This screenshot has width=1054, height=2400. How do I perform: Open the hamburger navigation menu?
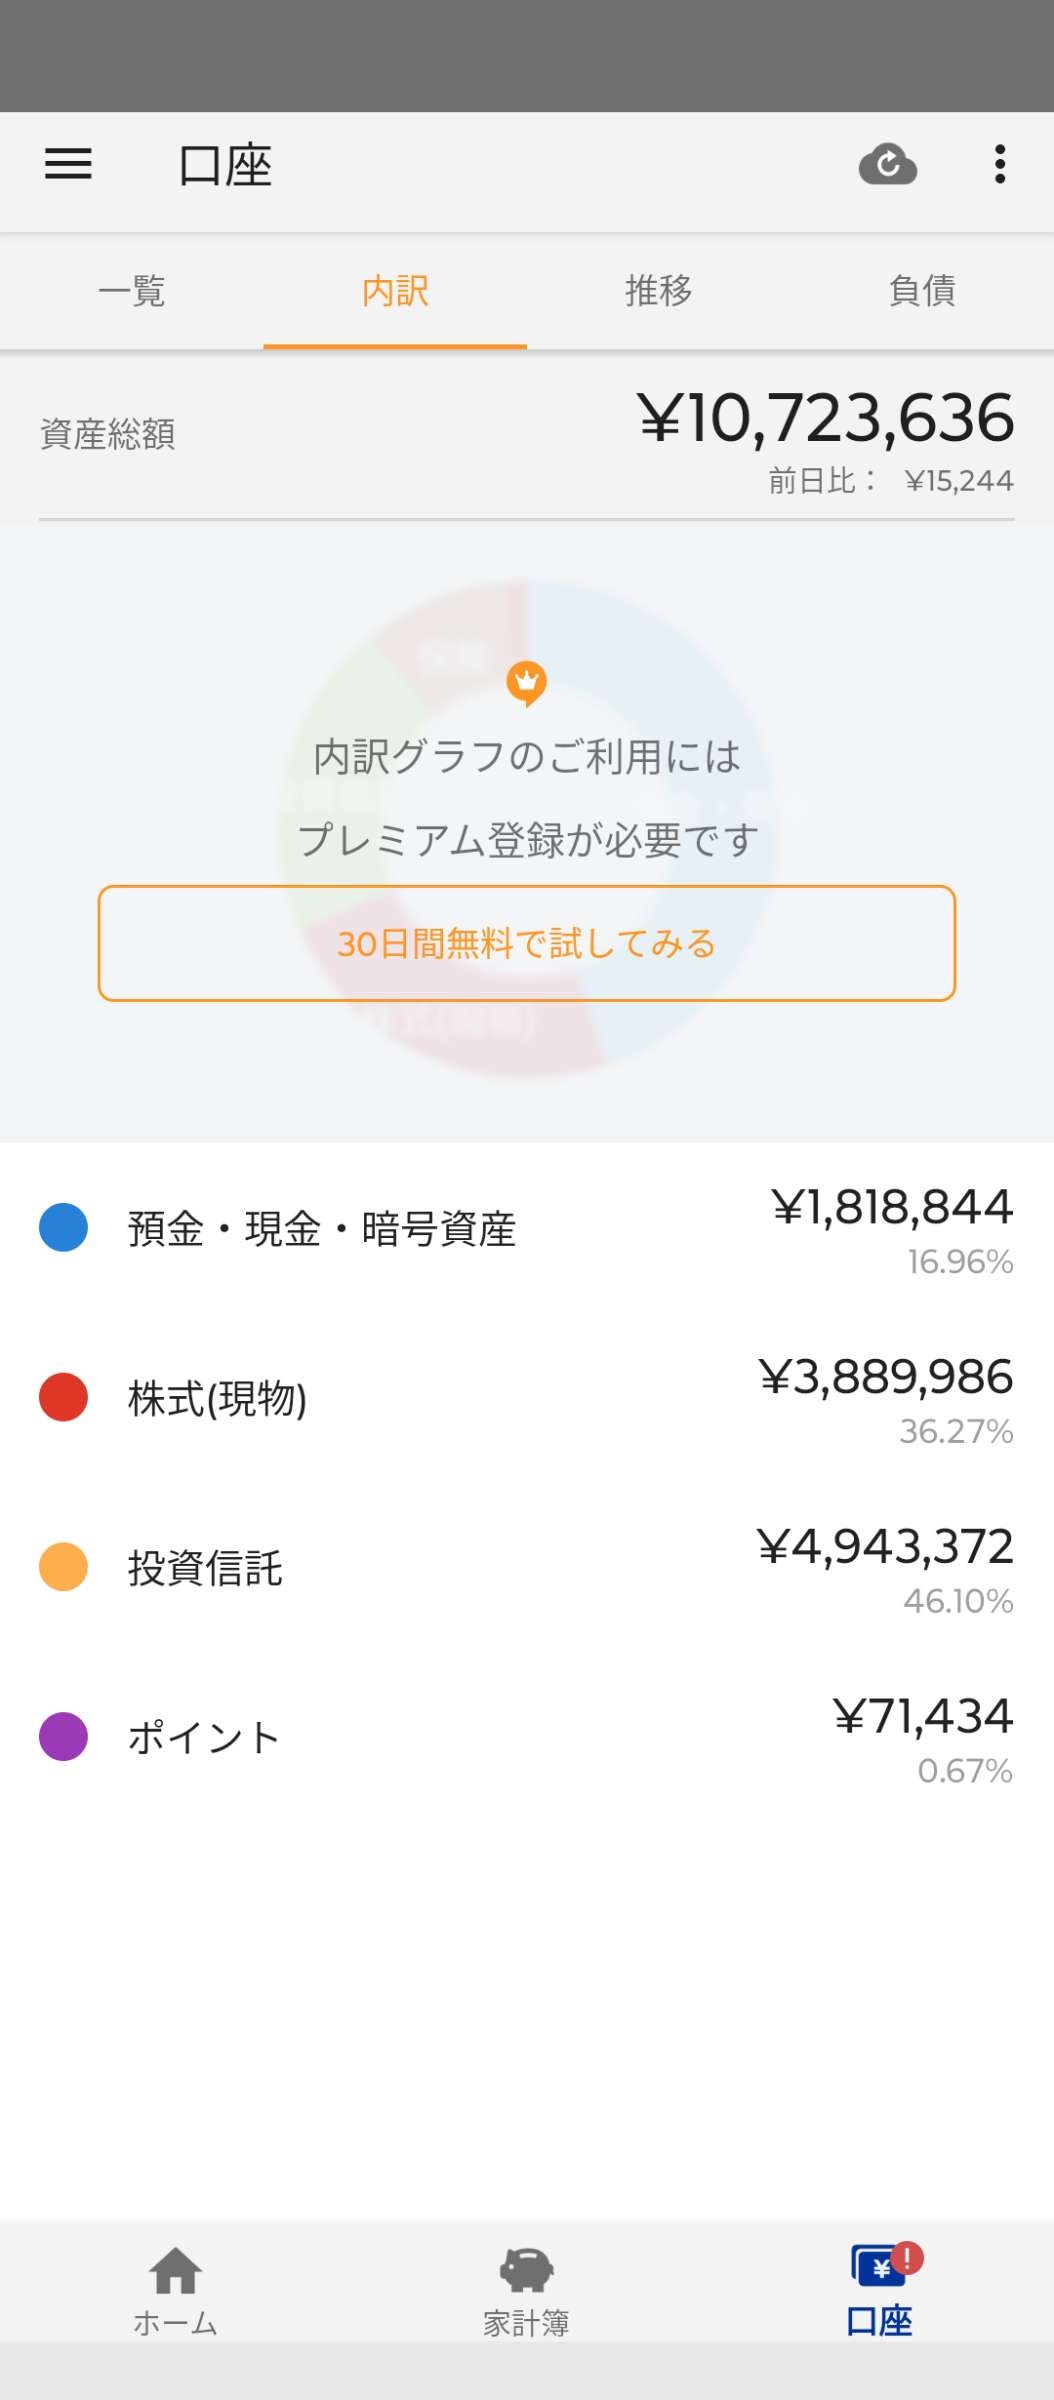coord(68,164)
